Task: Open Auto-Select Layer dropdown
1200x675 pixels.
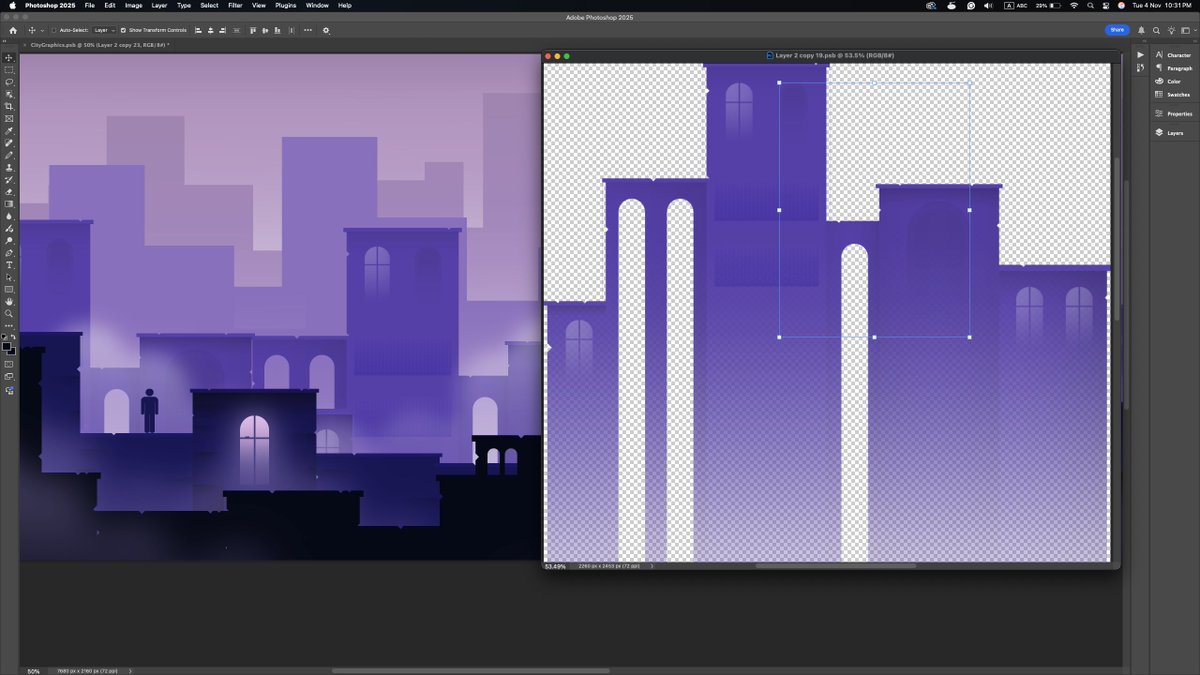Action: (x=105, y=30)
